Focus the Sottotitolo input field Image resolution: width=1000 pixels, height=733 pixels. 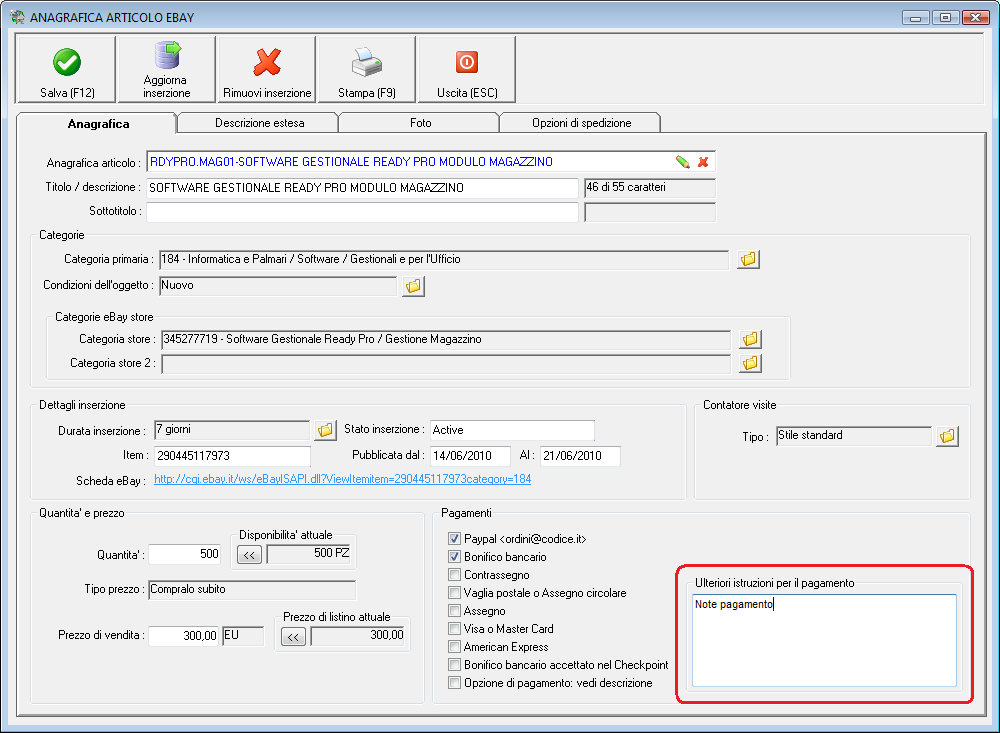click(x=362, y=212)
